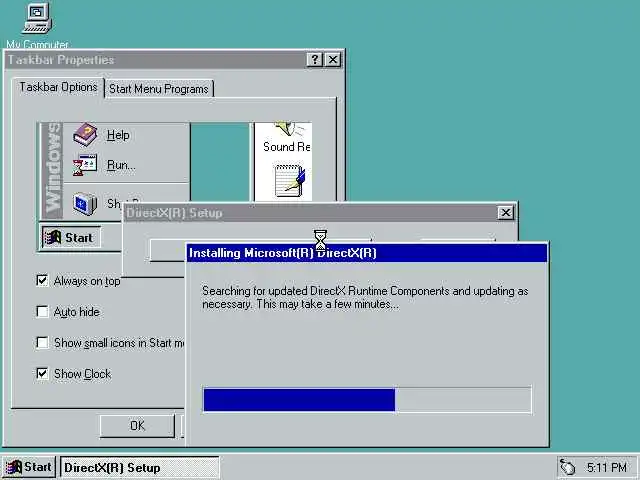Click the Help book icon in preview

pyautogui.click(x=85, y=135)
